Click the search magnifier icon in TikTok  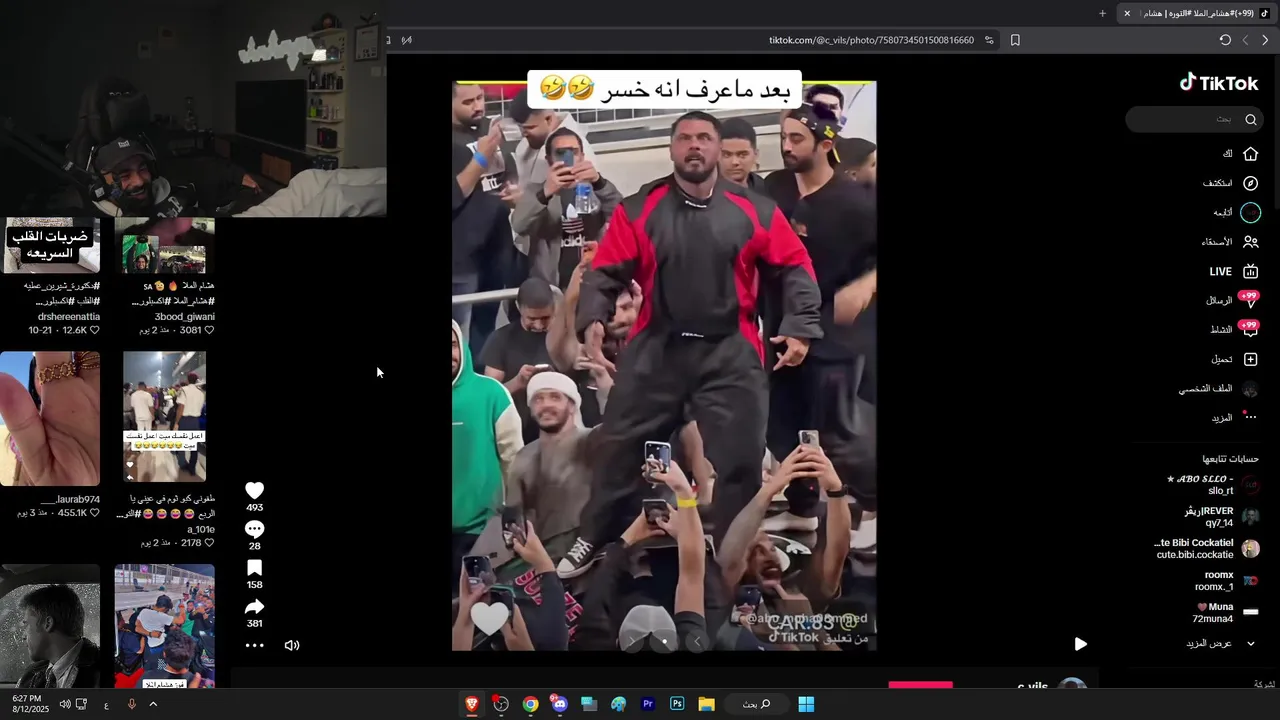tap(1250, 119)
